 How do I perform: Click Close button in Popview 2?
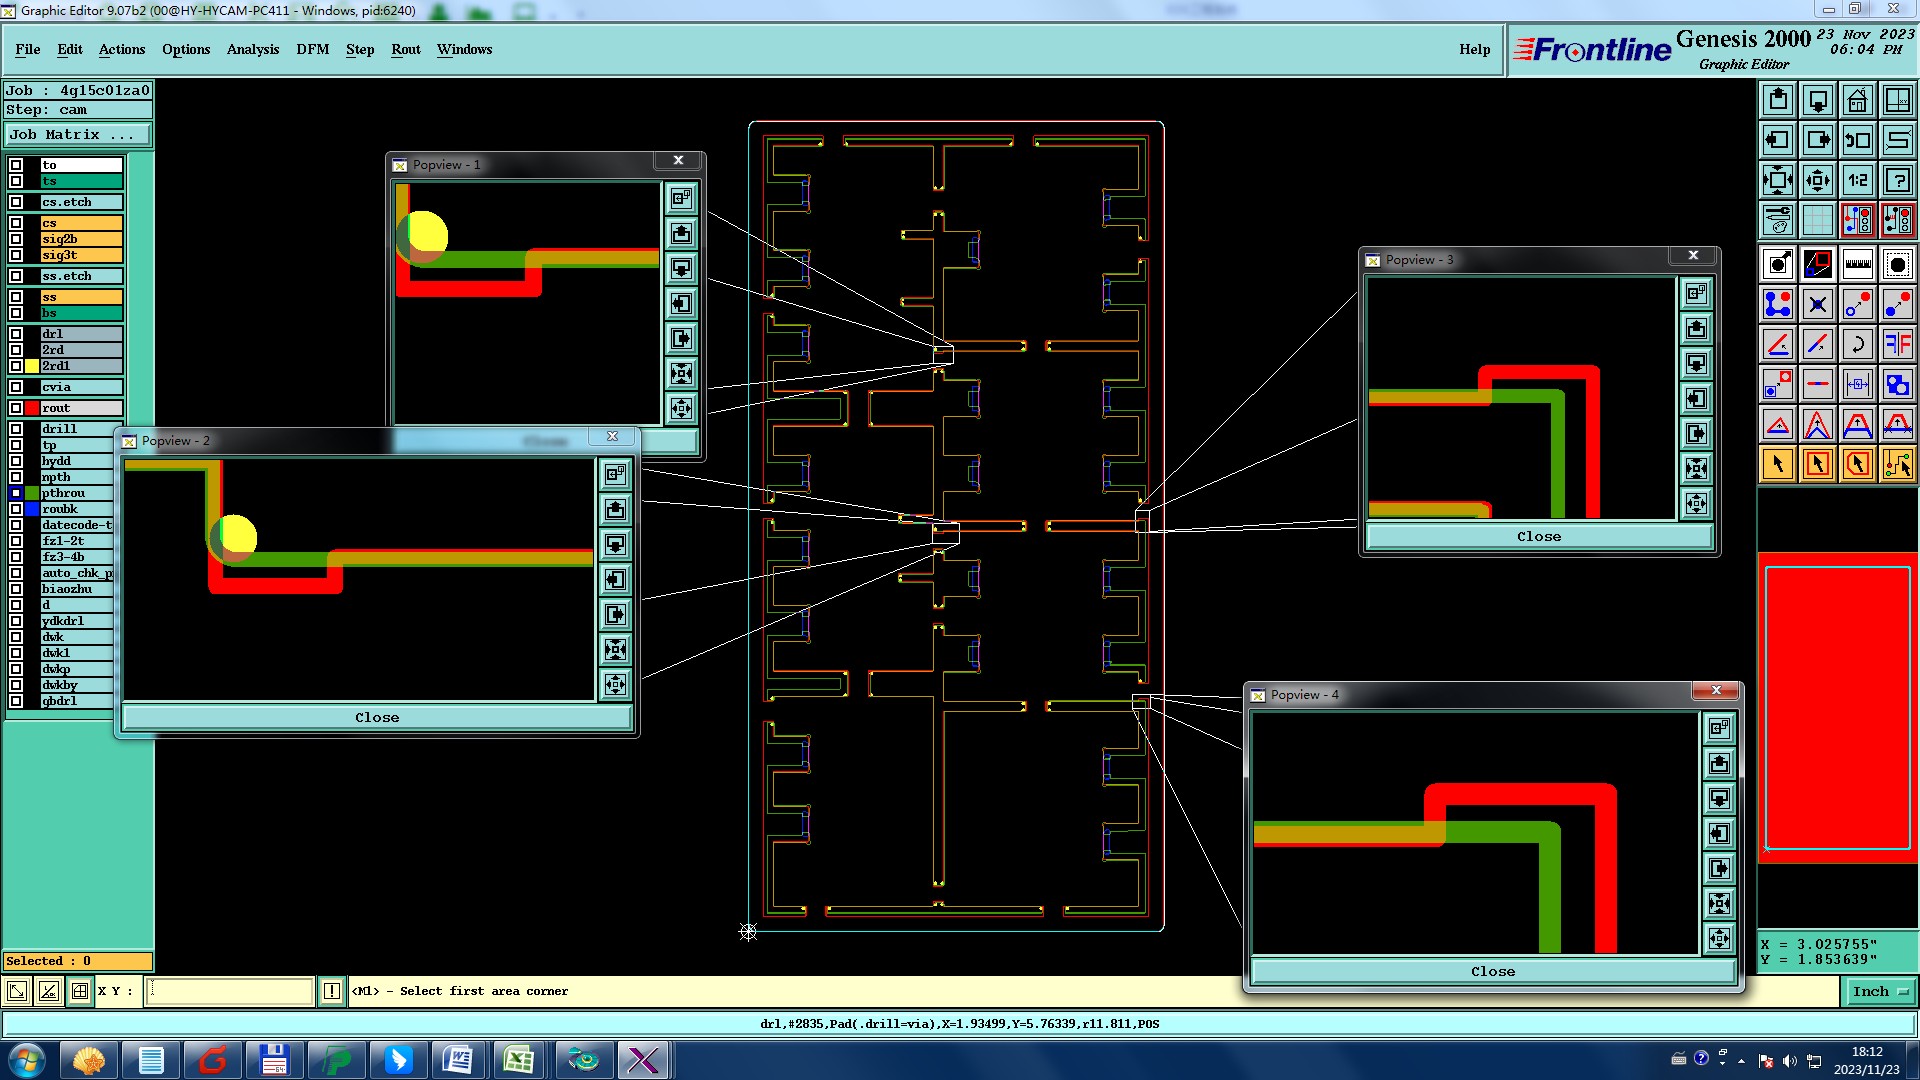click(377, 718)
